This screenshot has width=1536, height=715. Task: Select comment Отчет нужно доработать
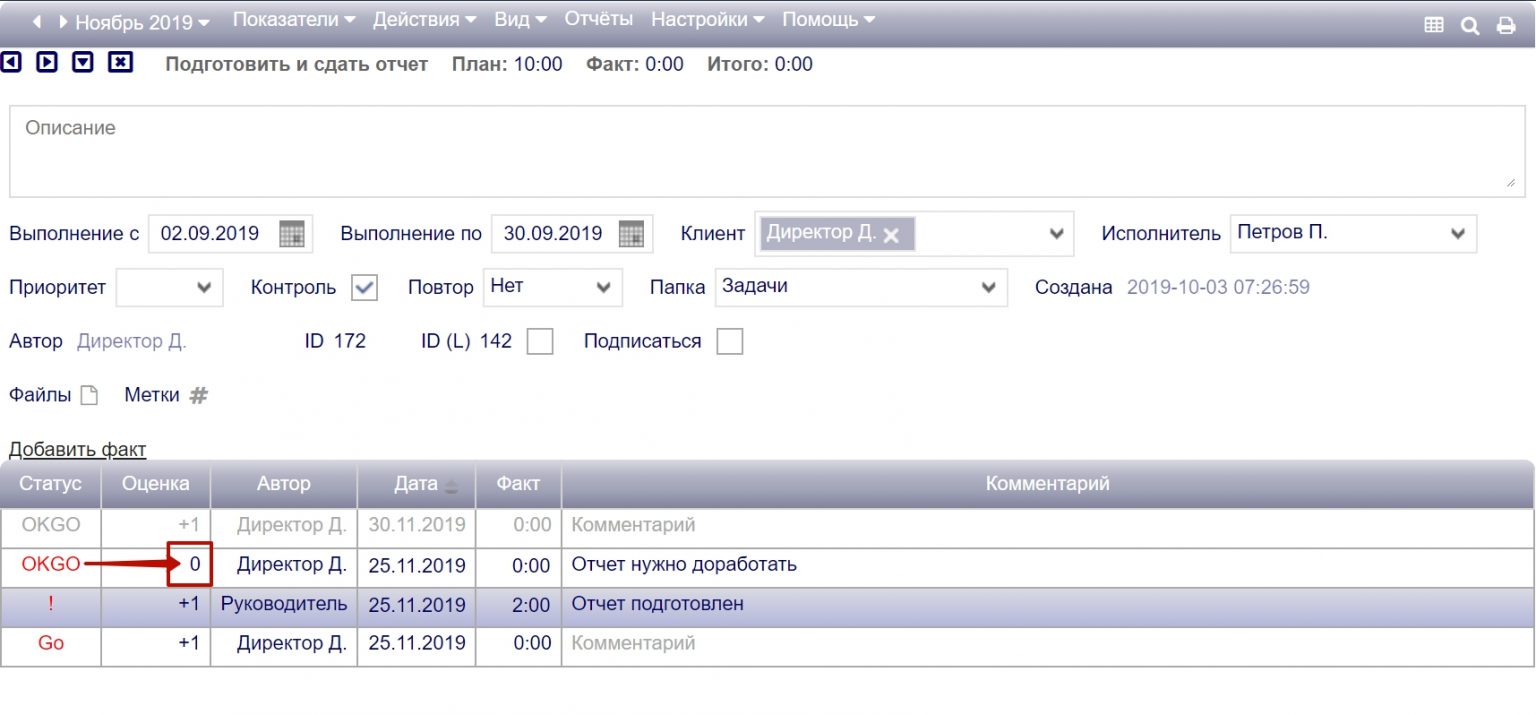pos(684,565)
